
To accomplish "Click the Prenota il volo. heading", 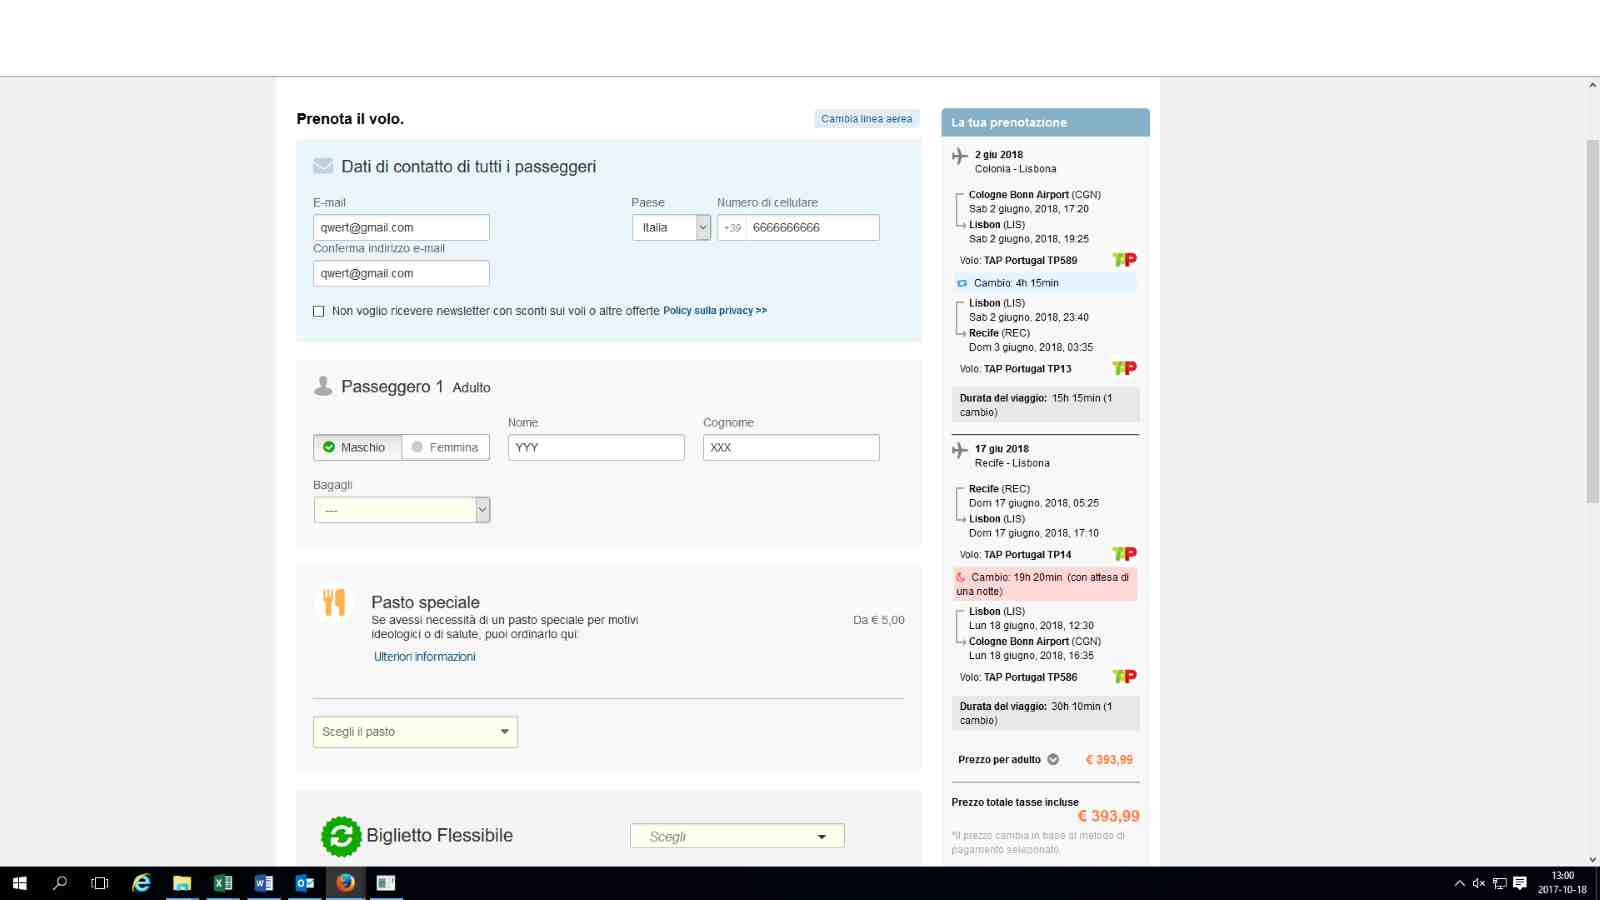I will (350, 119).
